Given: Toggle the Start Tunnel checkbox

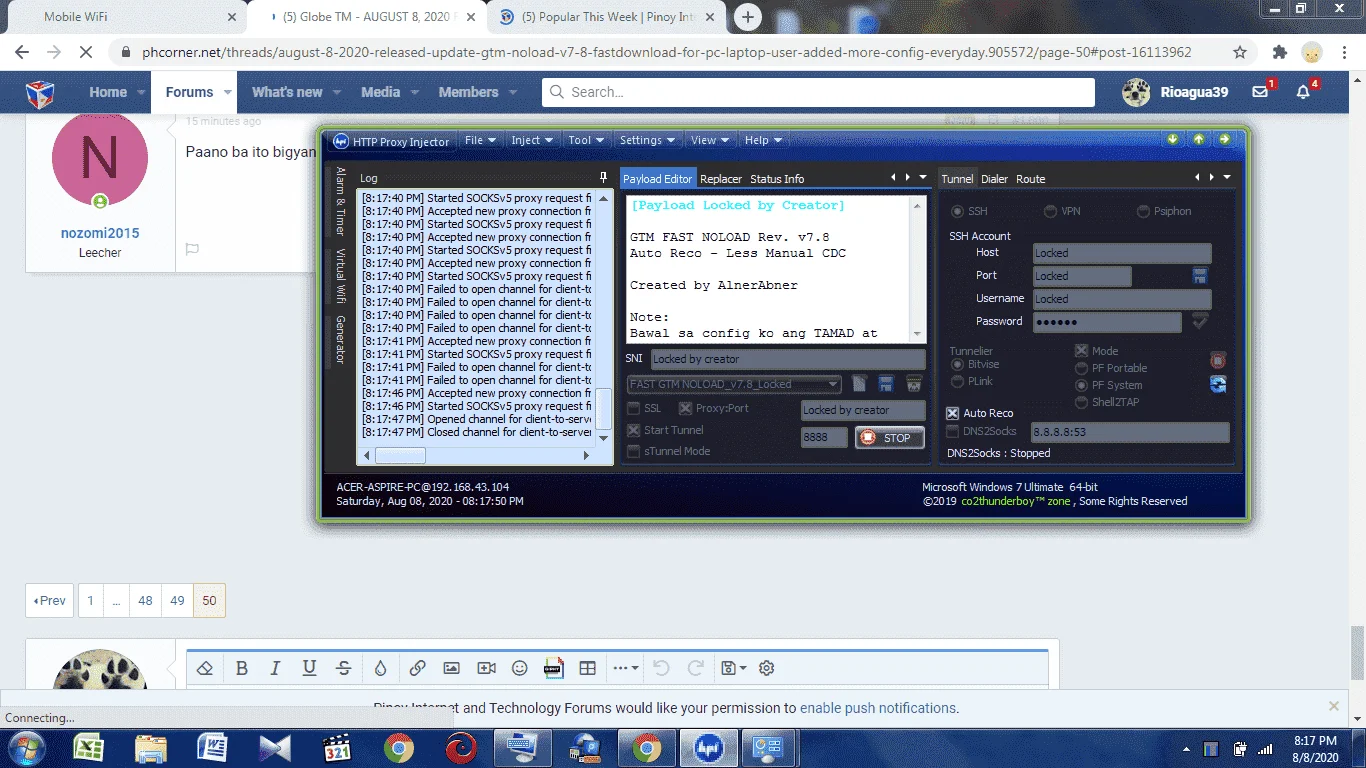Looking at the screenshot, I should pyautogui.click(x=633, y=430).
